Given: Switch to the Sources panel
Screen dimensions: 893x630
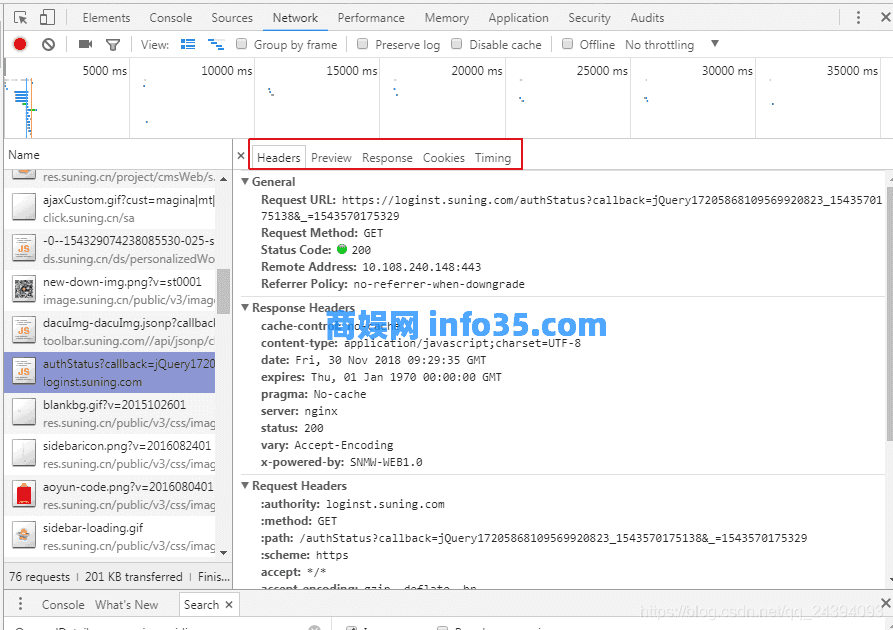Looking at the screenshot, I should (x=232, y=18).
